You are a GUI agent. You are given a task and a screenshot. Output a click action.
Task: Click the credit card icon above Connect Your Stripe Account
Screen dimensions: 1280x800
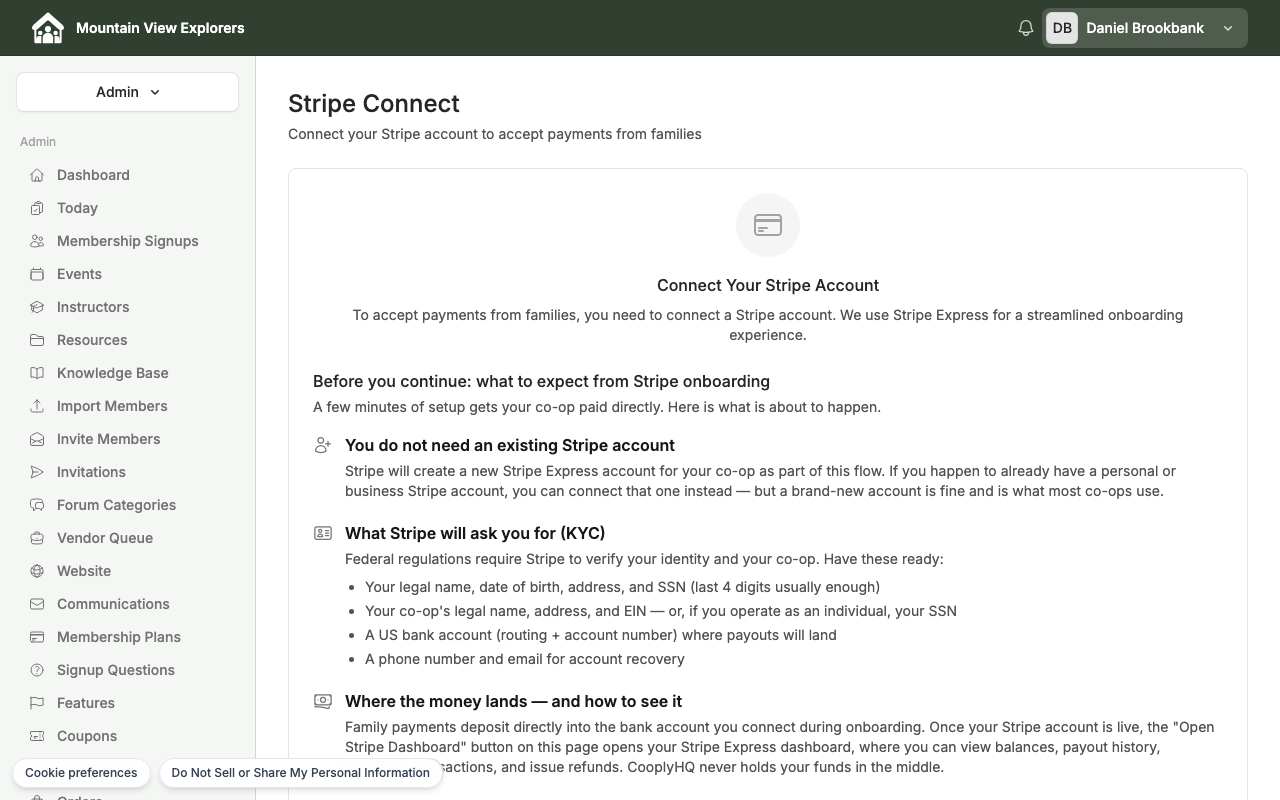click(x=768, y=225)
